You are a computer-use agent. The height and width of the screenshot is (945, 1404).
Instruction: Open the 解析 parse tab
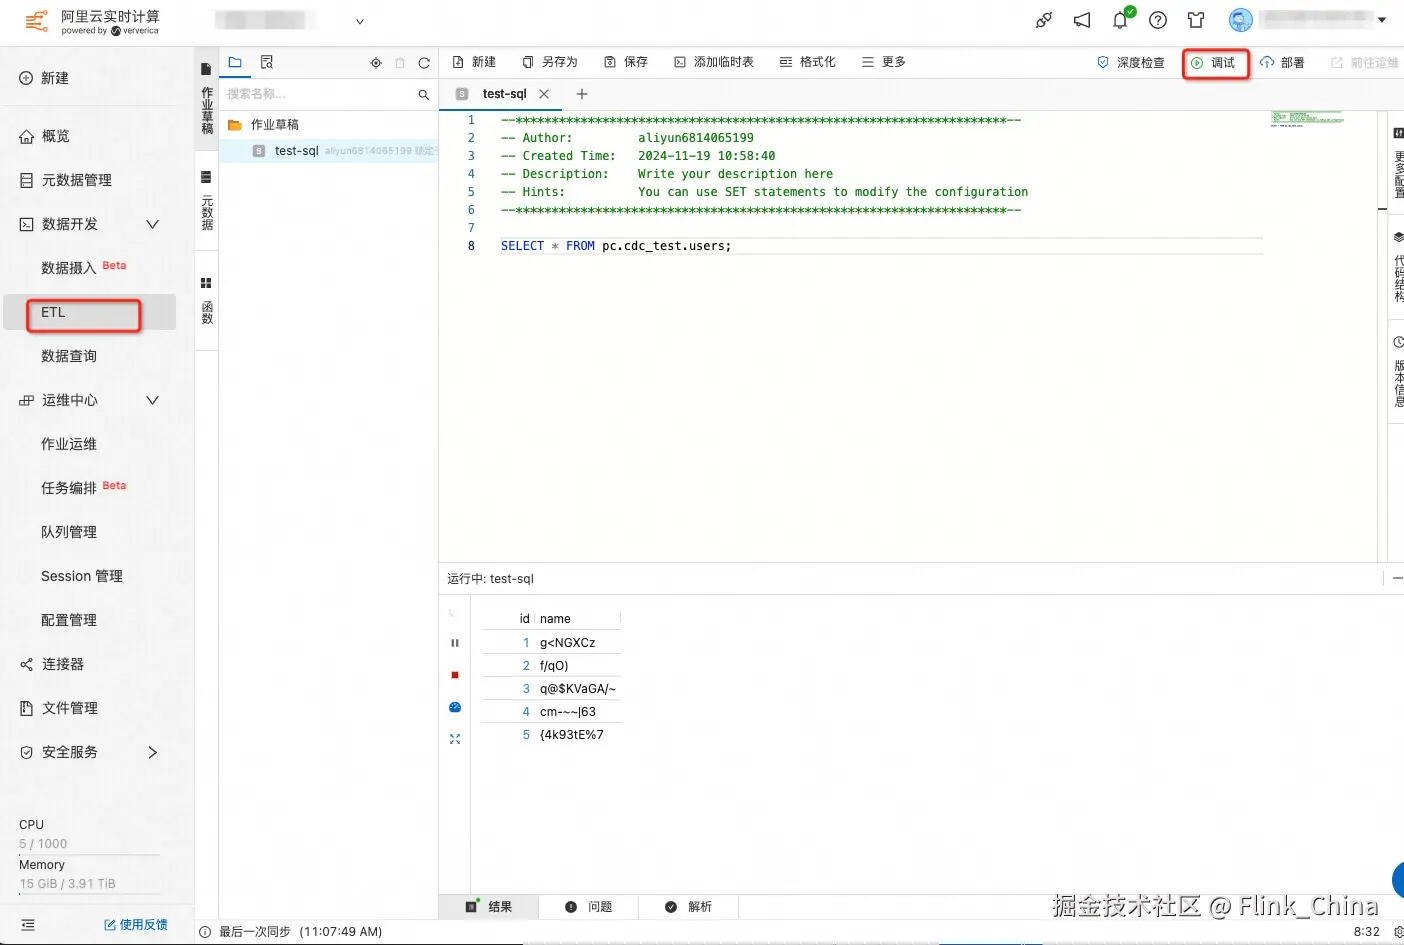tap(688, 907)
